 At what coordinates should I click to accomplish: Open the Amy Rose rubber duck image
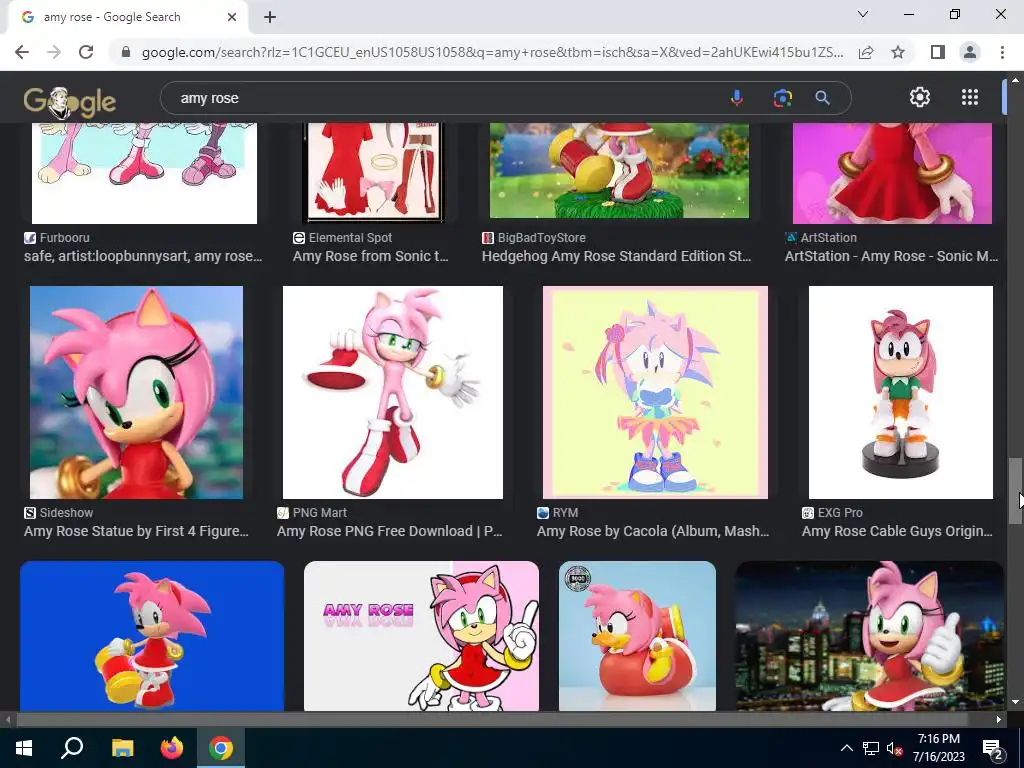click(x=637, y=635)
